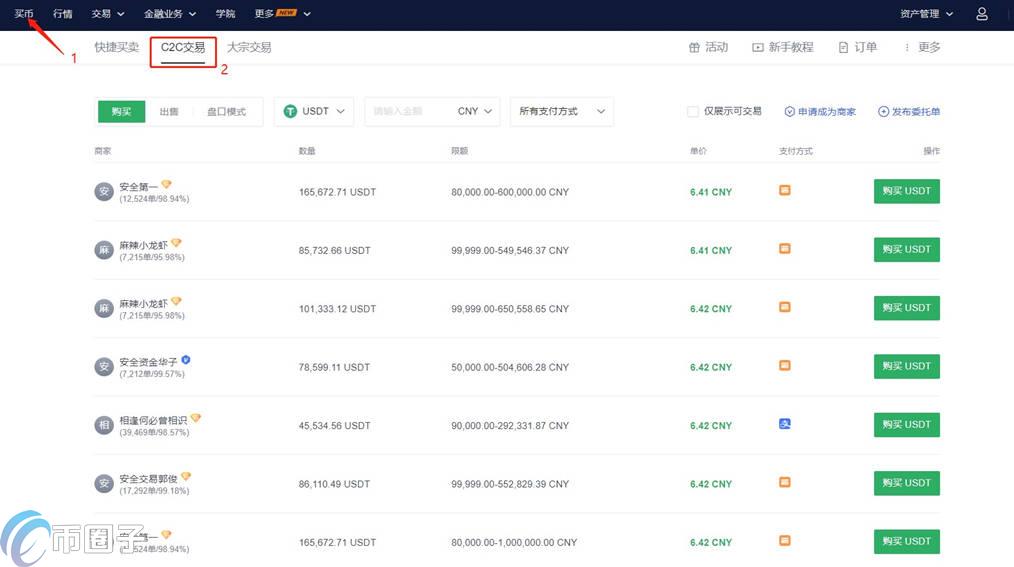Click bank card payment icon in 165,672.71 USDT 6.41 row
This screenshot has width=1014, height=567.
(x=784, y=191)
